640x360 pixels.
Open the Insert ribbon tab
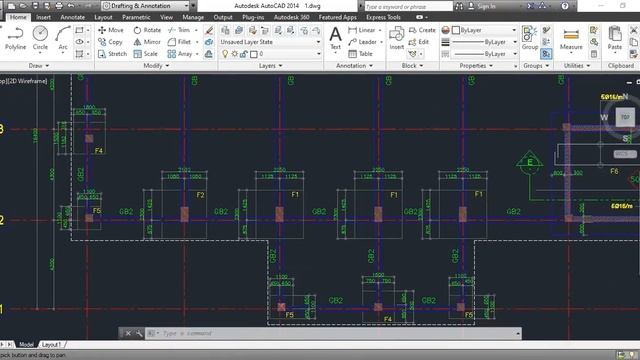[43, 17]
